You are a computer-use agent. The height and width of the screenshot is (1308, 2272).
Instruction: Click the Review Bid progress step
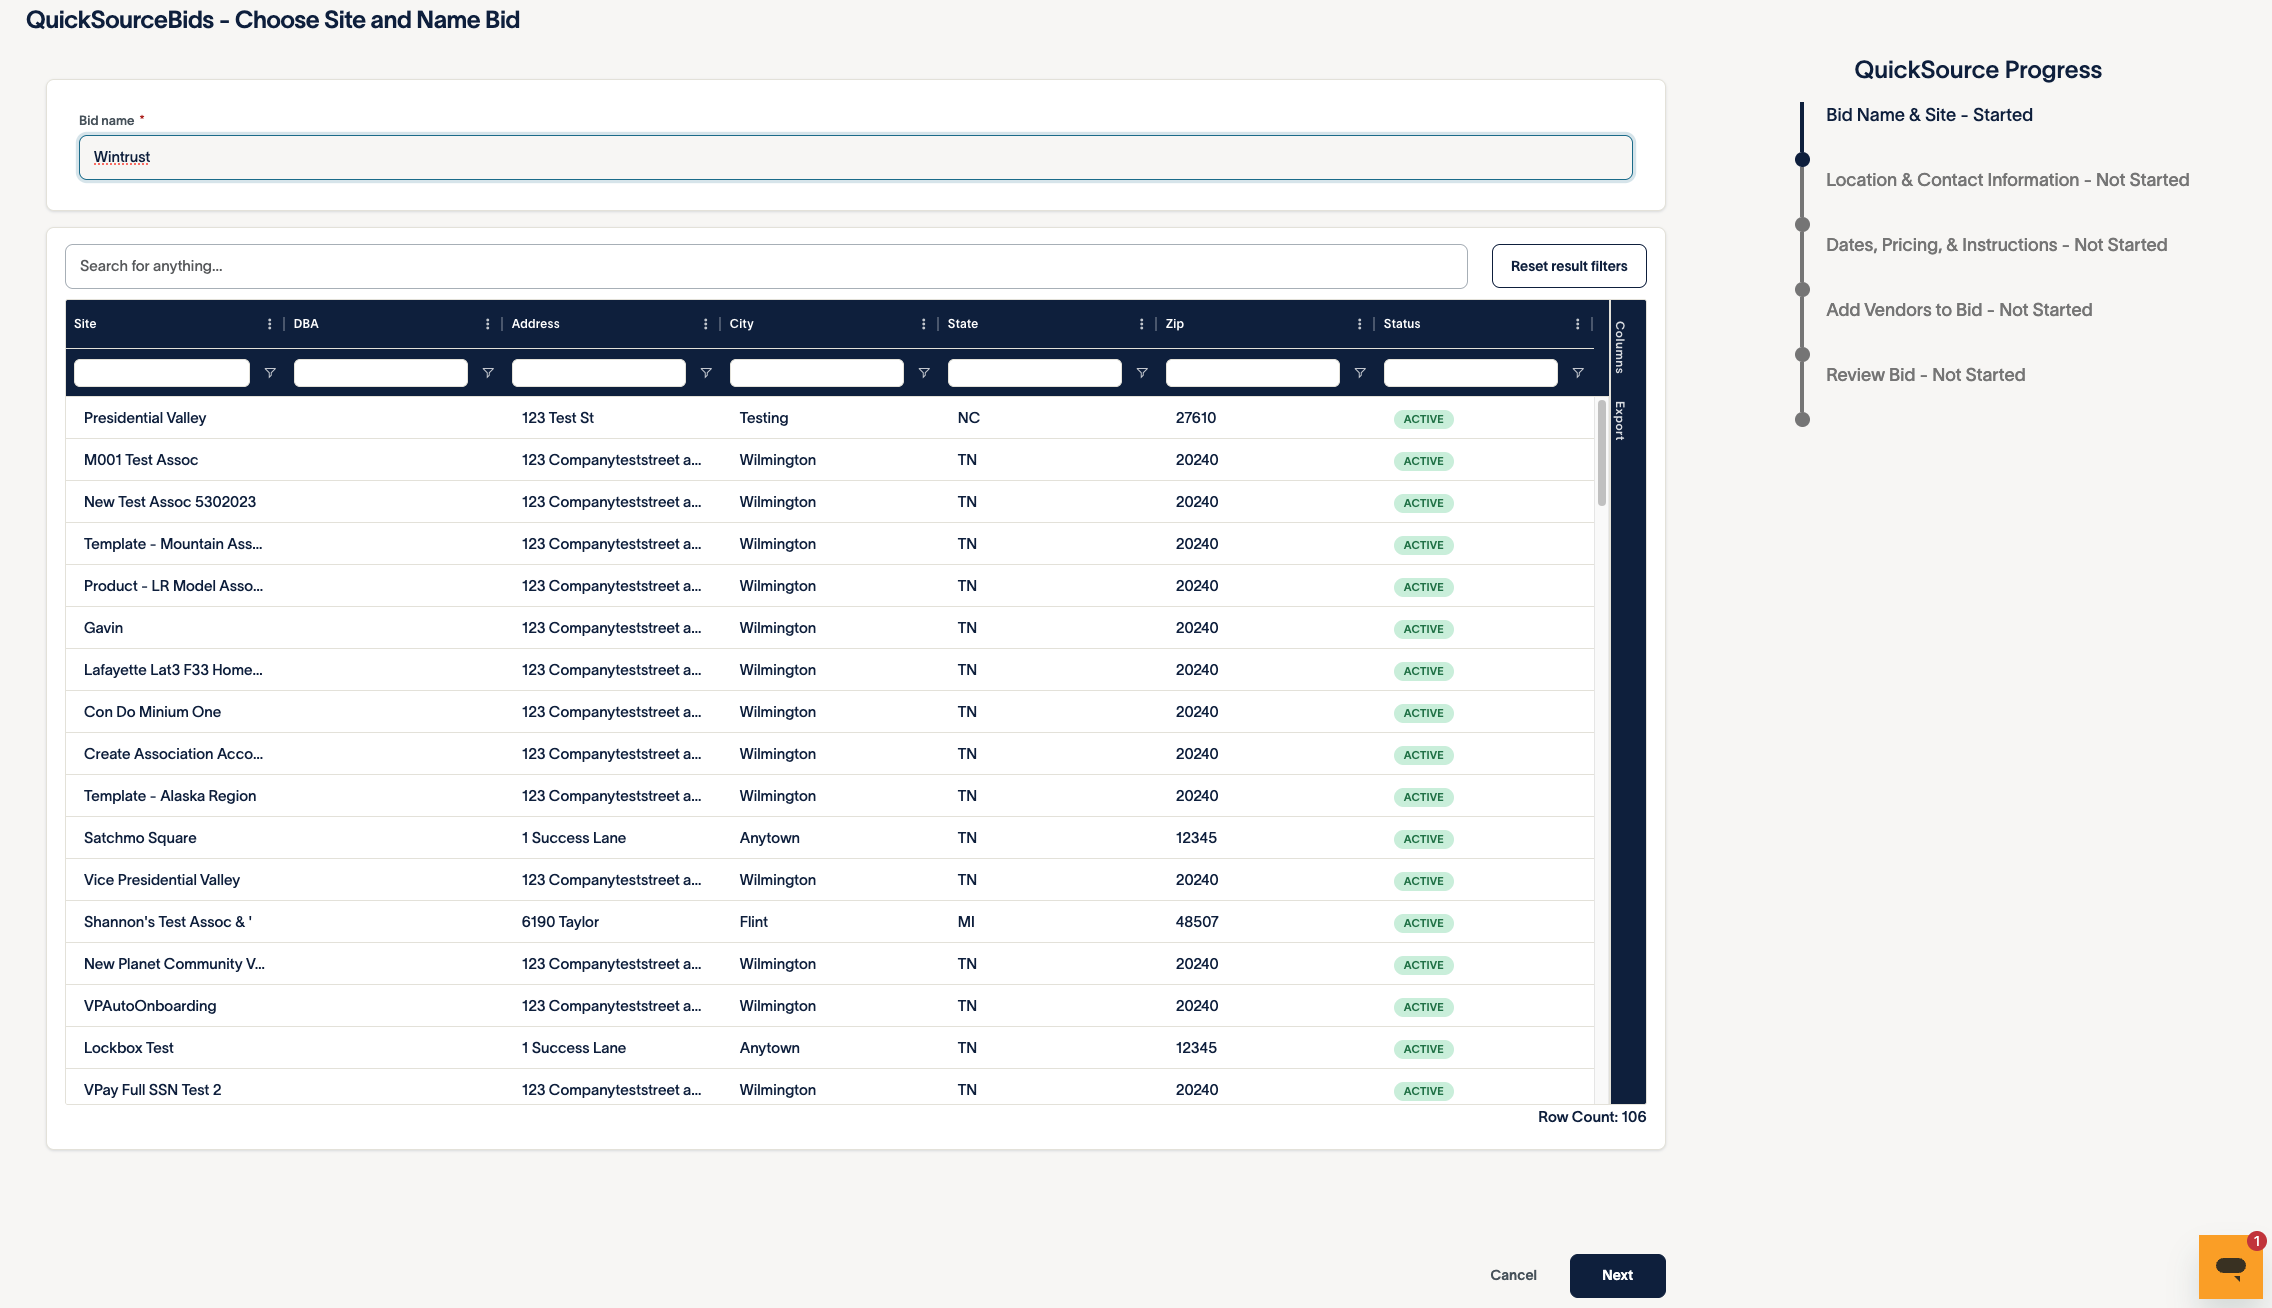(x=1925, y=375)
